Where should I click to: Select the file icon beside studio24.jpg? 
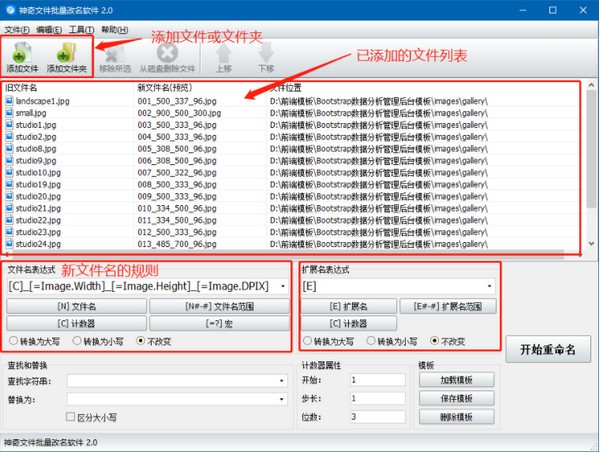pyautogui.click(x=10, y=244)
